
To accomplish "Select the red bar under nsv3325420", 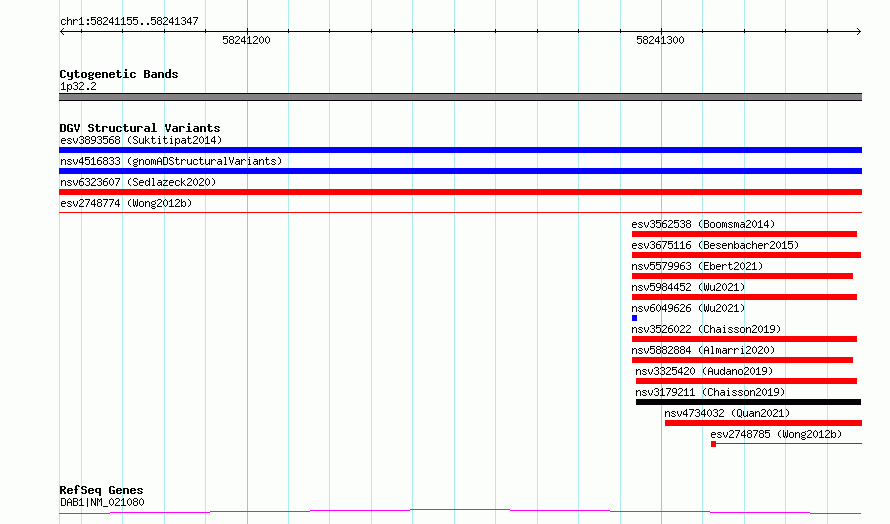I will 746,381.
